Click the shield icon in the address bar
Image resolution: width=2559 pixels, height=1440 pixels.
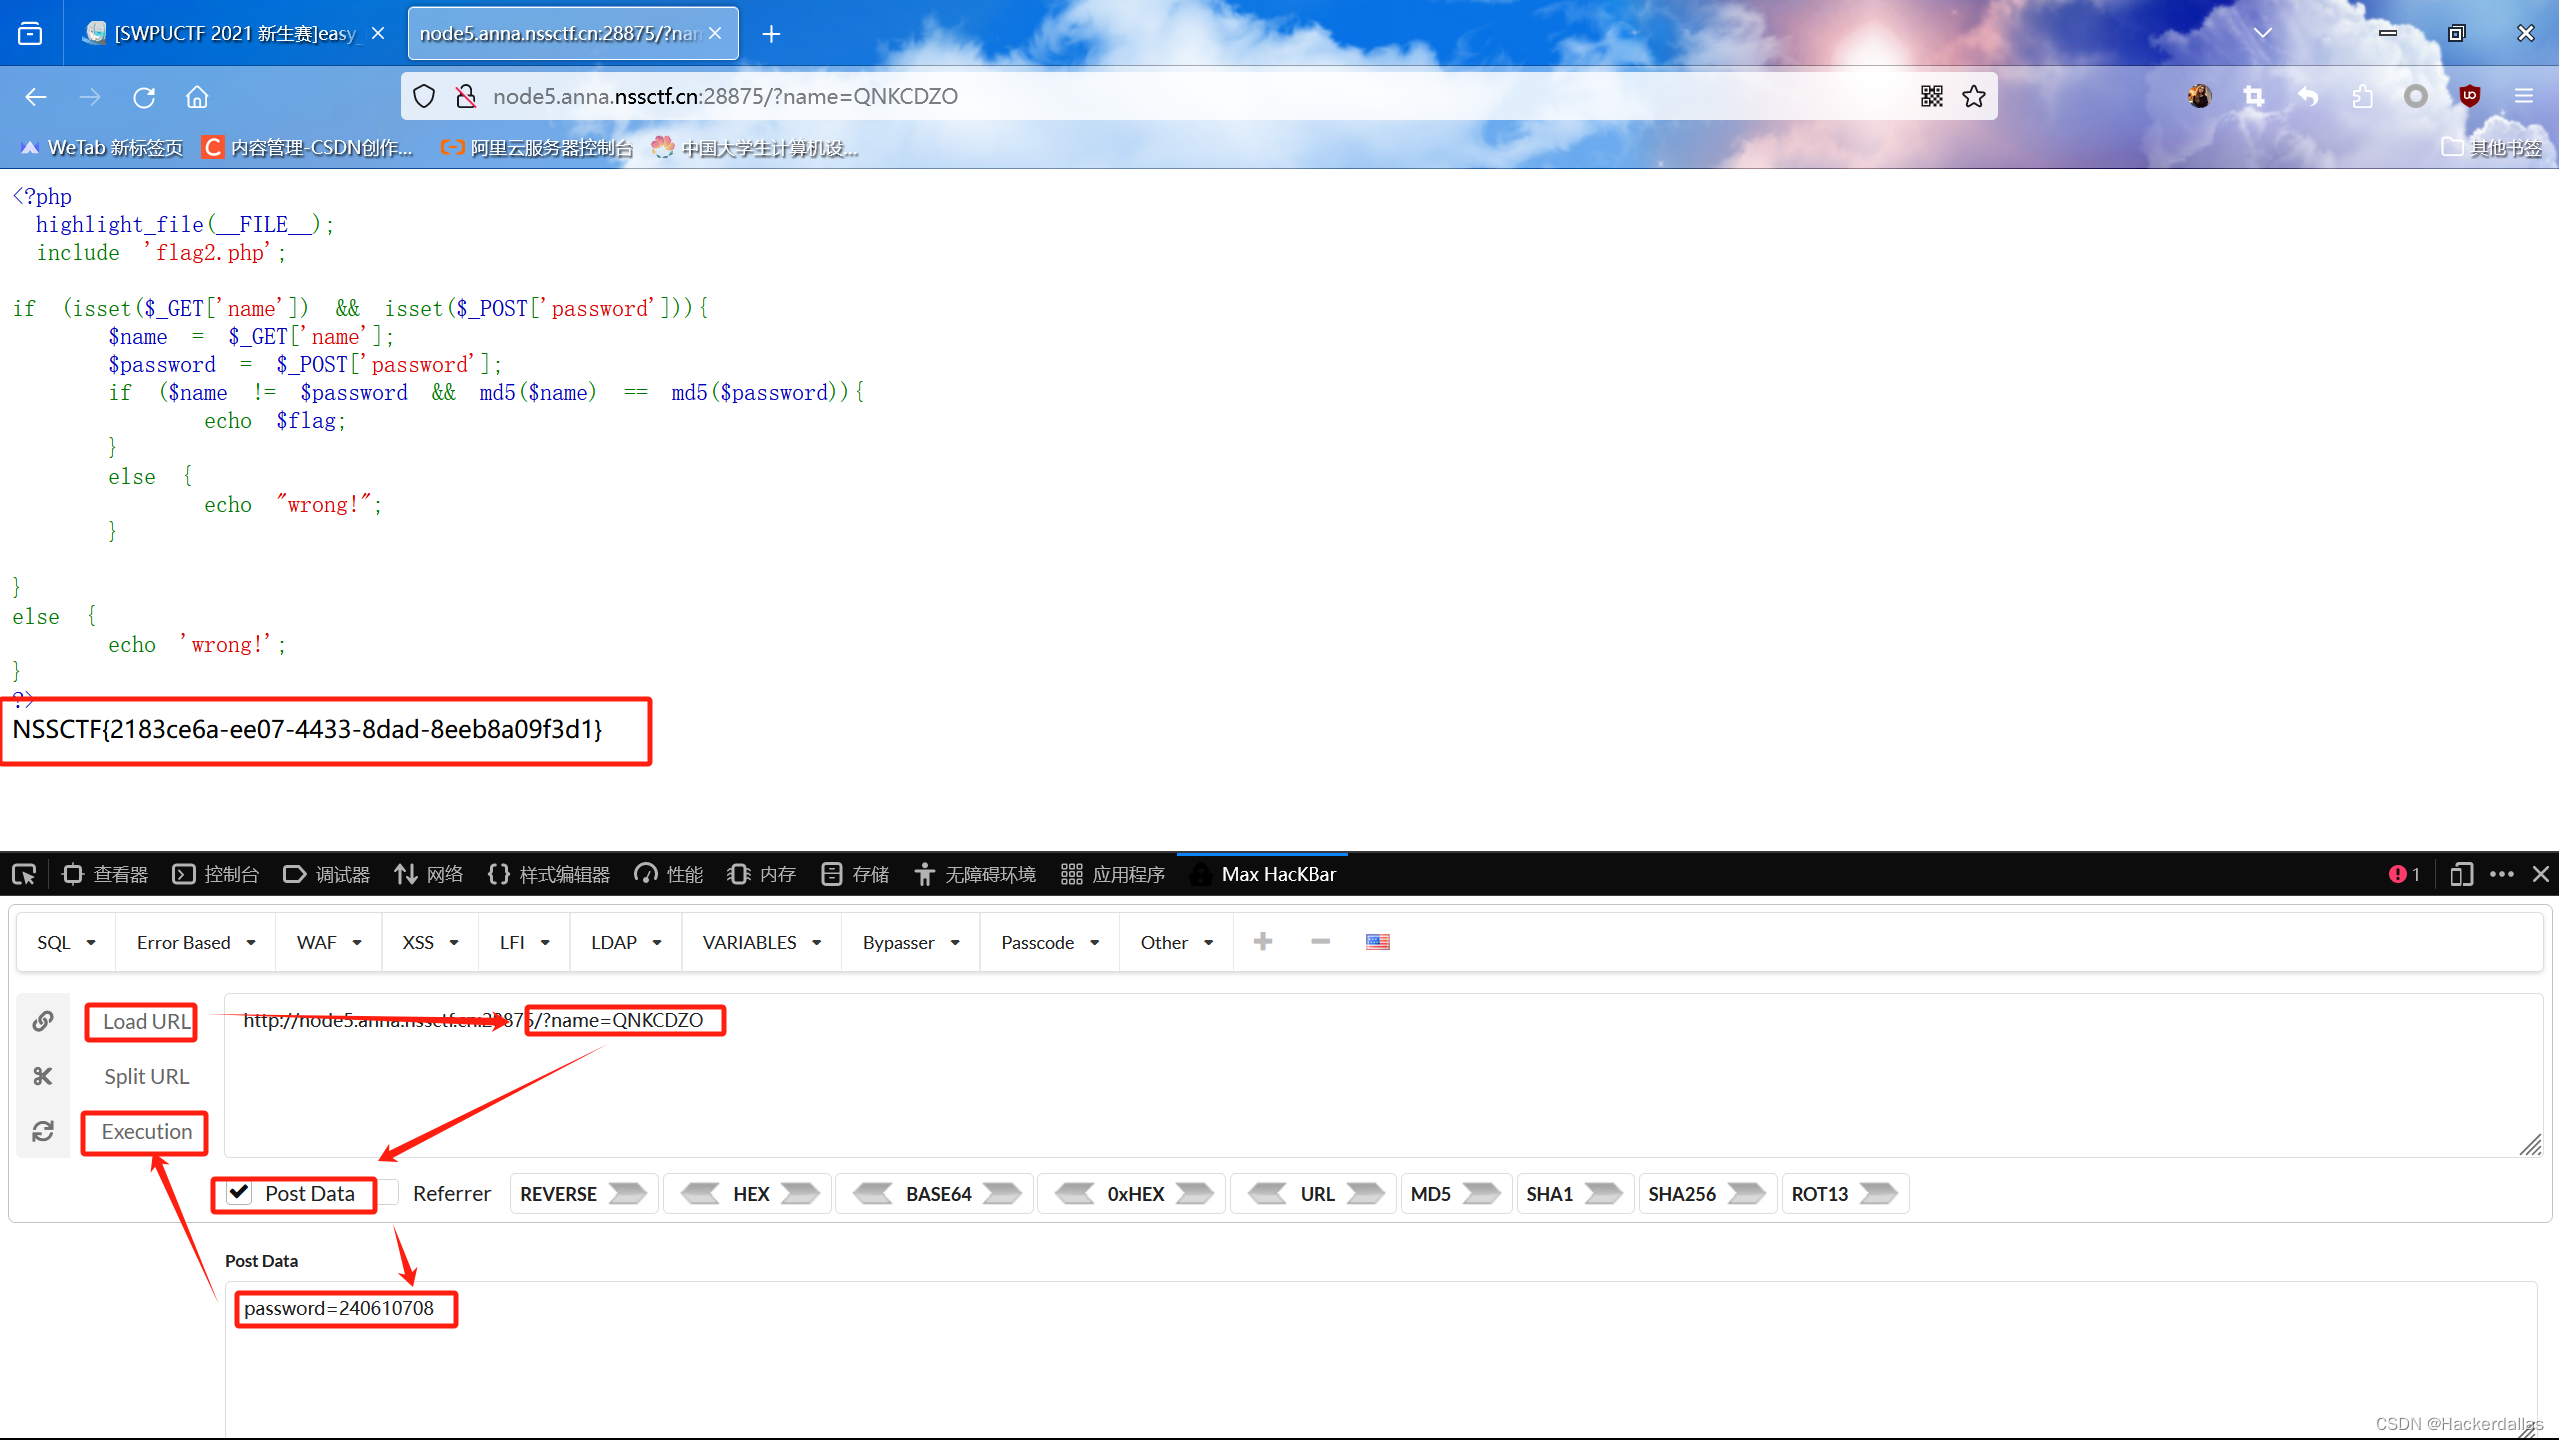(x=423, y=96)
